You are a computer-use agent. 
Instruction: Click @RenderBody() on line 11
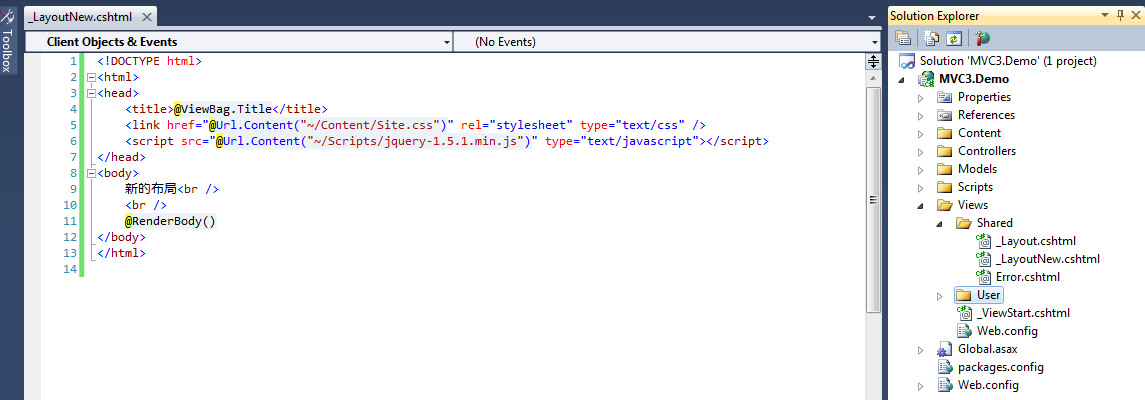pyautogui.click(x=170, y=221)
